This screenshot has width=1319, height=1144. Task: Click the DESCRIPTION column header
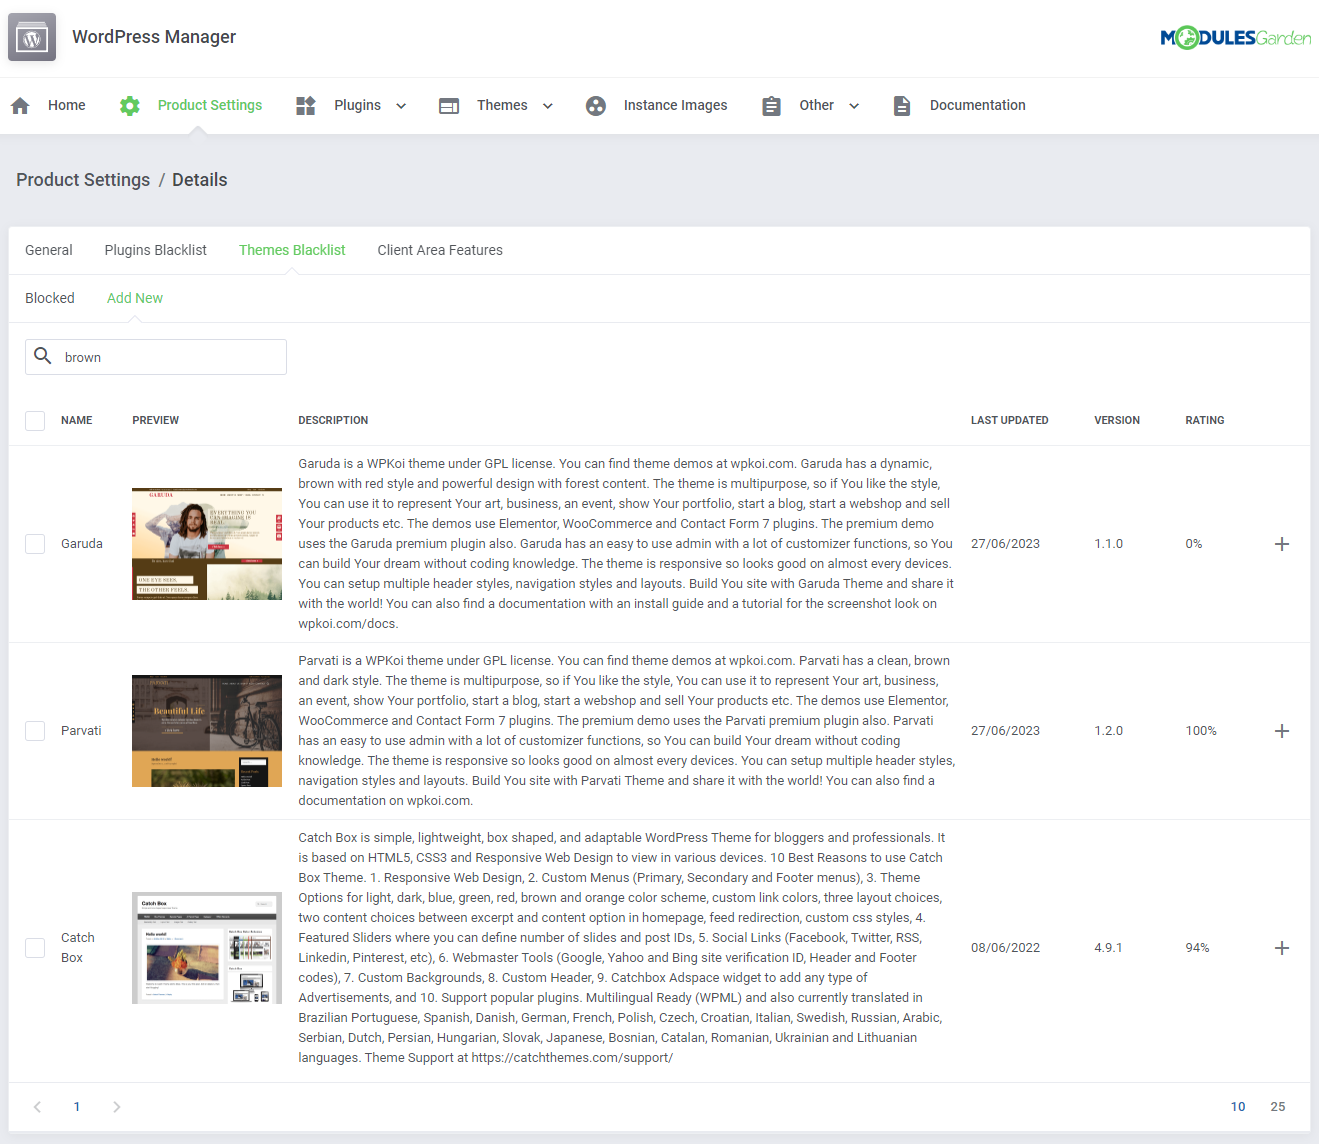tap(333, 420)
